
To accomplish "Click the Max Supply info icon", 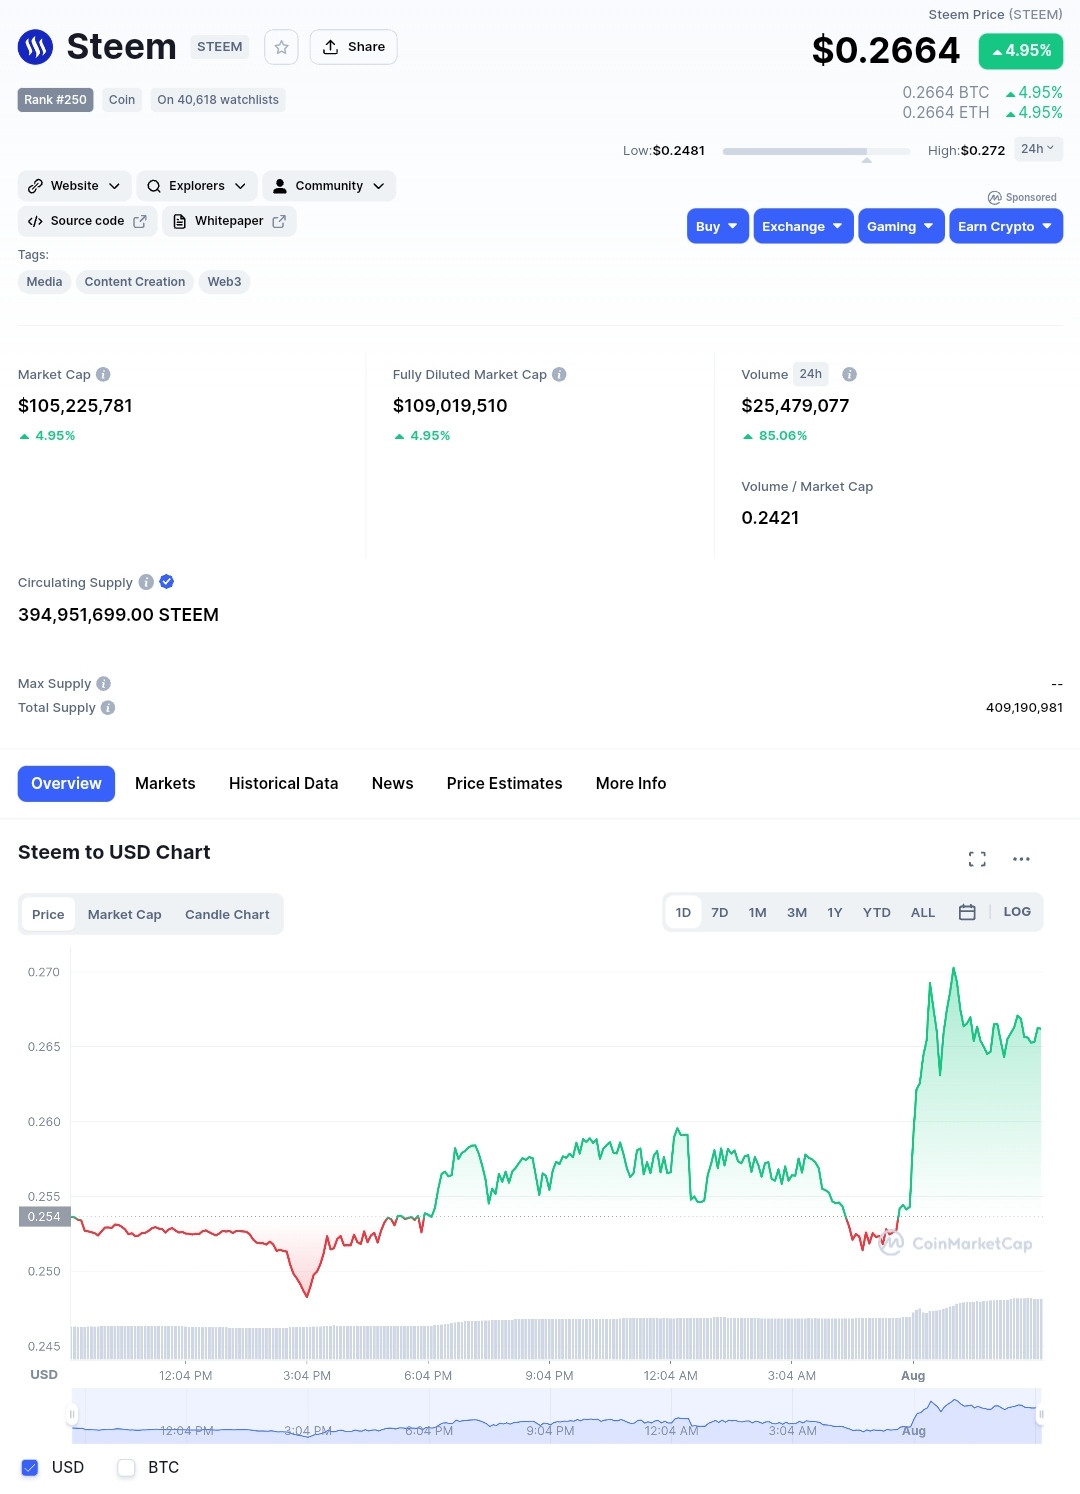I will point(103,684).
